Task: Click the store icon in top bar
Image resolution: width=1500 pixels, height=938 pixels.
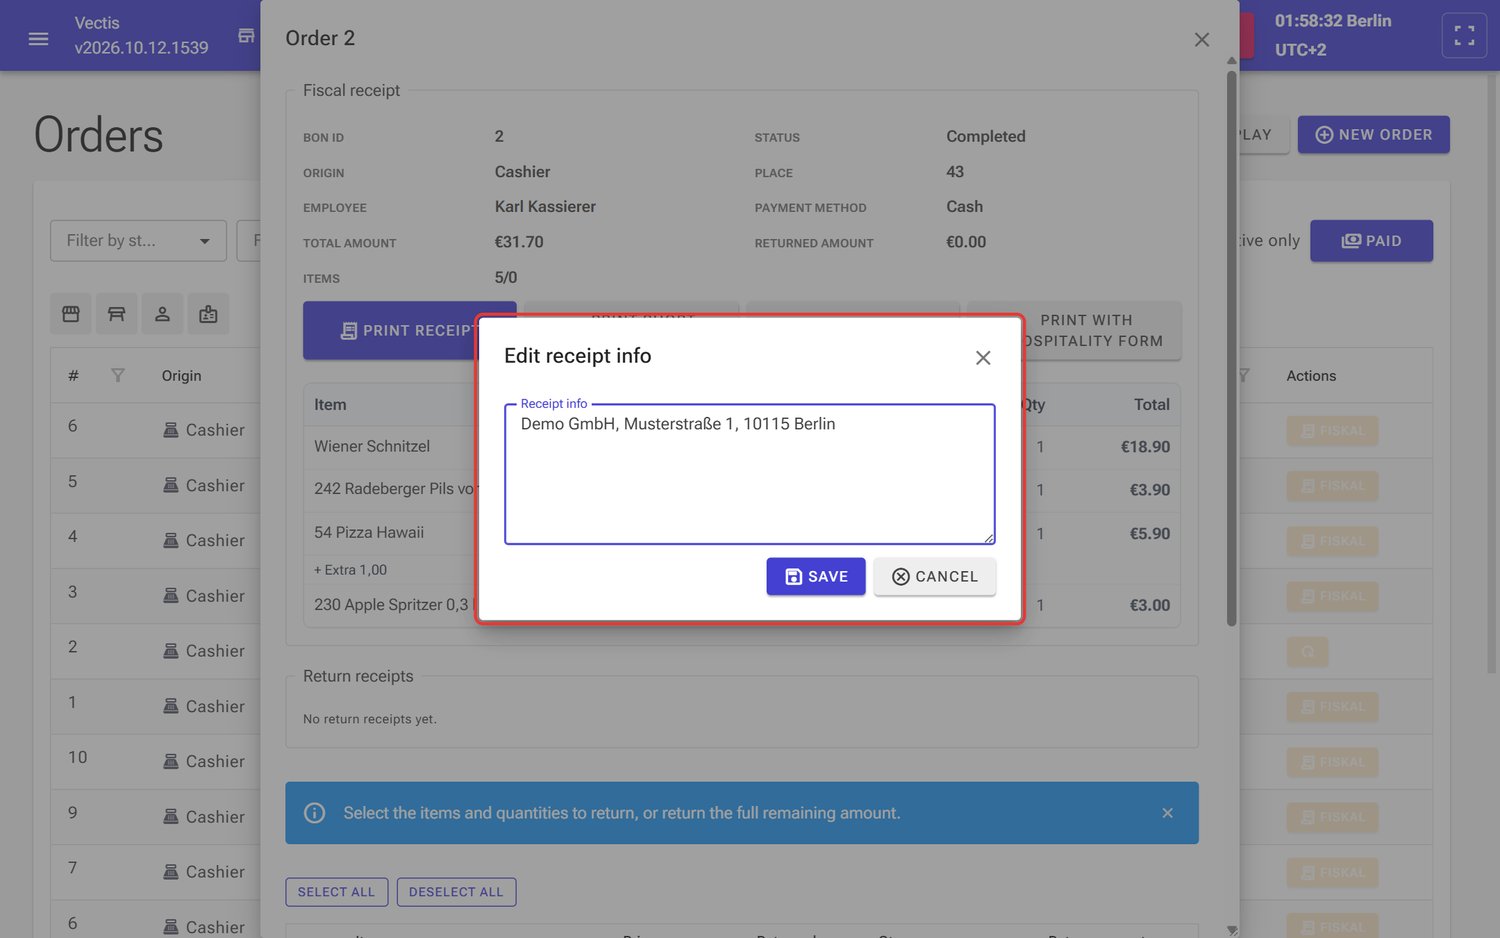Action: click(246, 36)
